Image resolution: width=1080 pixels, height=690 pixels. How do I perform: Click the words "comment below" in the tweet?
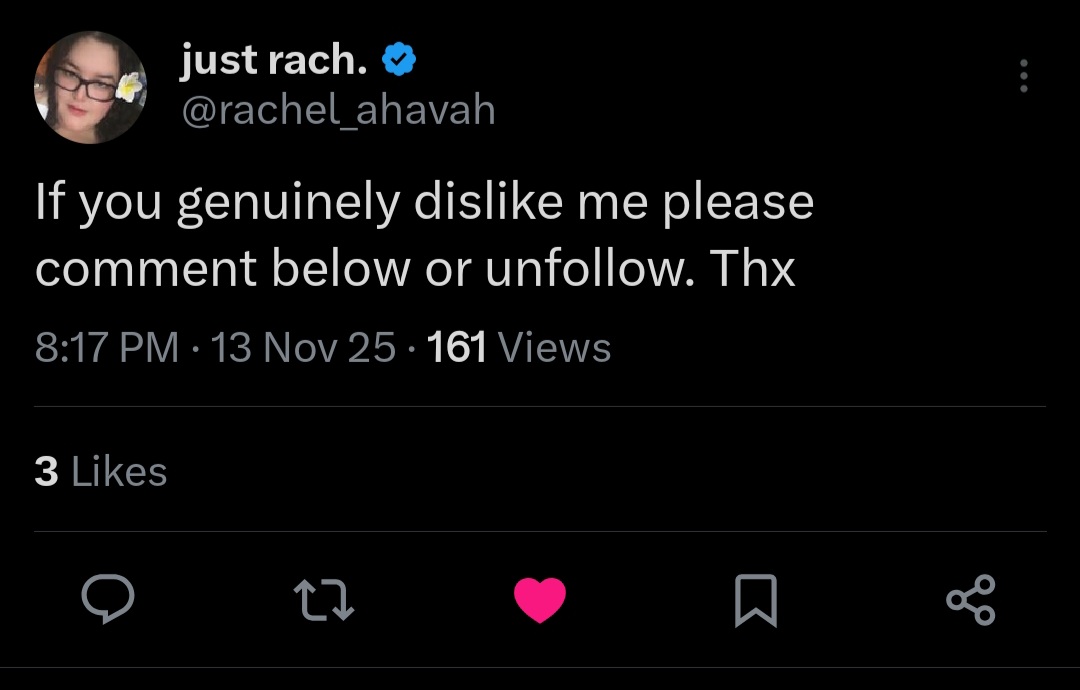pyautogui.click(x=222, y=270)
